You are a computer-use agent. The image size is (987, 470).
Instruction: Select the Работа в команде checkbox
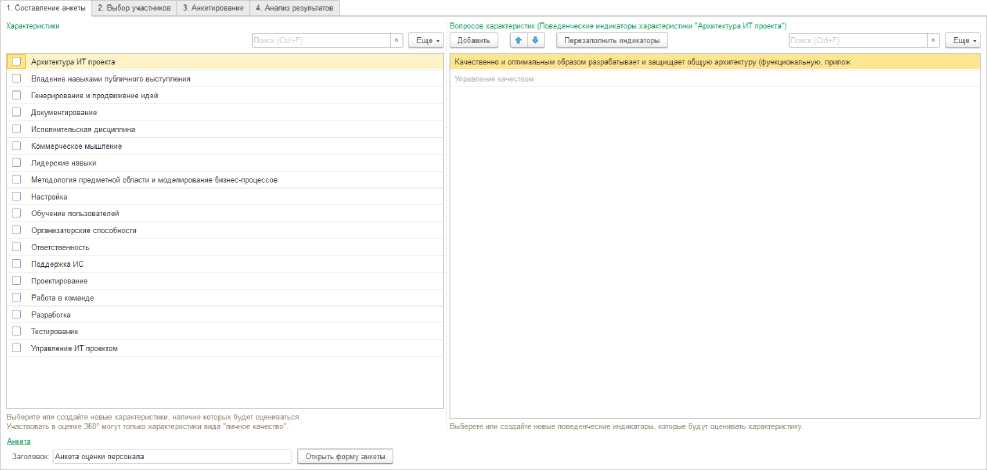point(16,297)
